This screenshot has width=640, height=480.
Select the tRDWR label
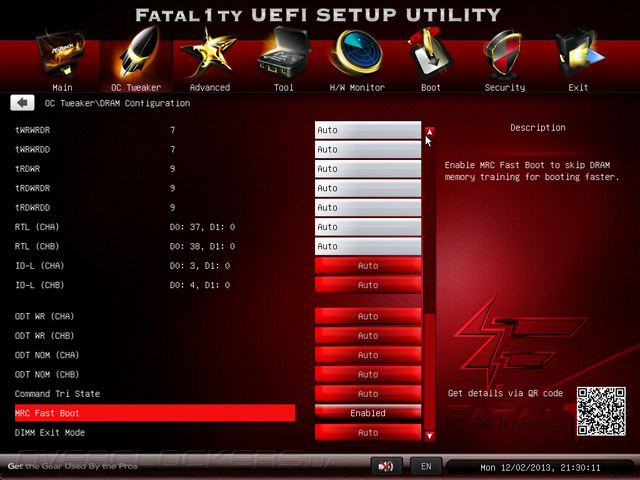[27, 169]
